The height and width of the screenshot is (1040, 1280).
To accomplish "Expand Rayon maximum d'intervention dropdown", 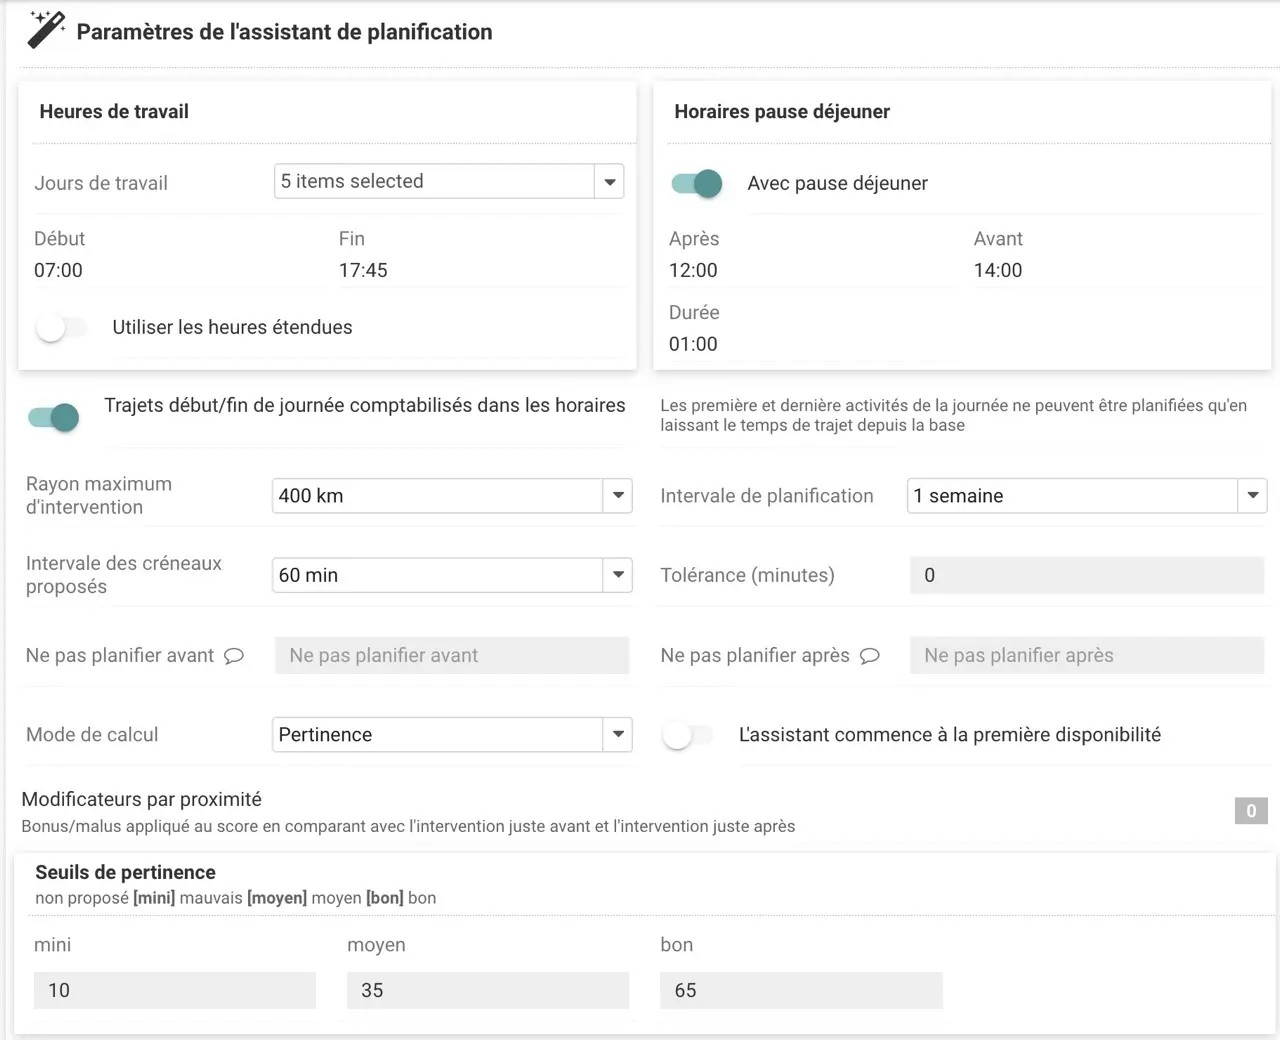I will tap(618, 496).
